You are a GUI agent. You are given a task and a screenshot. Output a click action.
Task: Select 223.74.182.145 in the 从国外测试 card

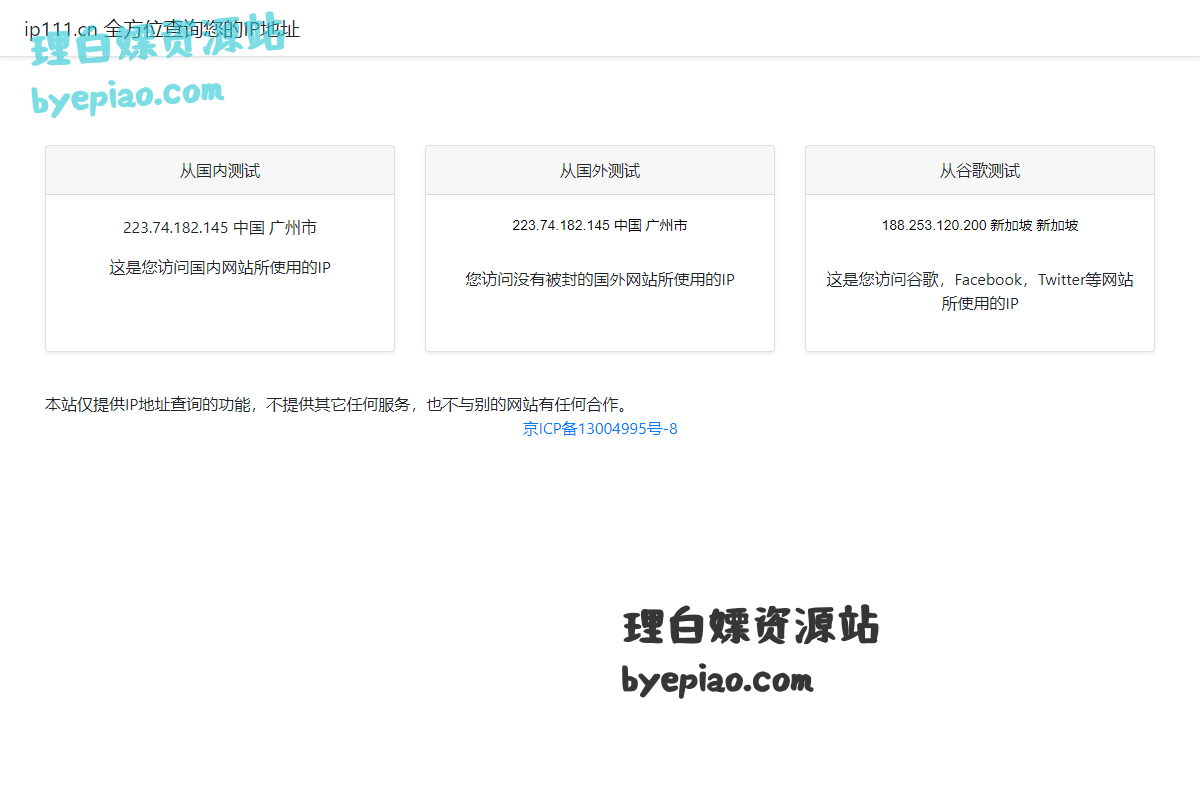tap(561, 226)
